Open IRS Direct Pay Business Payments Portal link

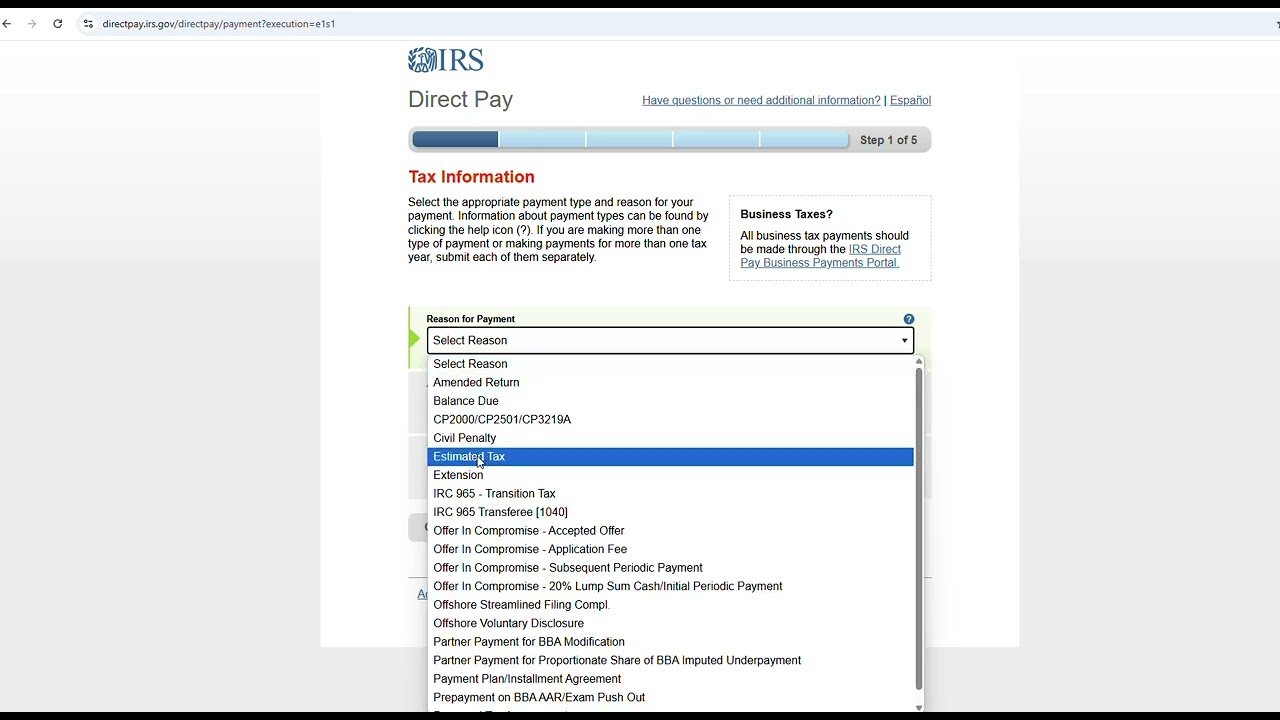click(821, 256)
